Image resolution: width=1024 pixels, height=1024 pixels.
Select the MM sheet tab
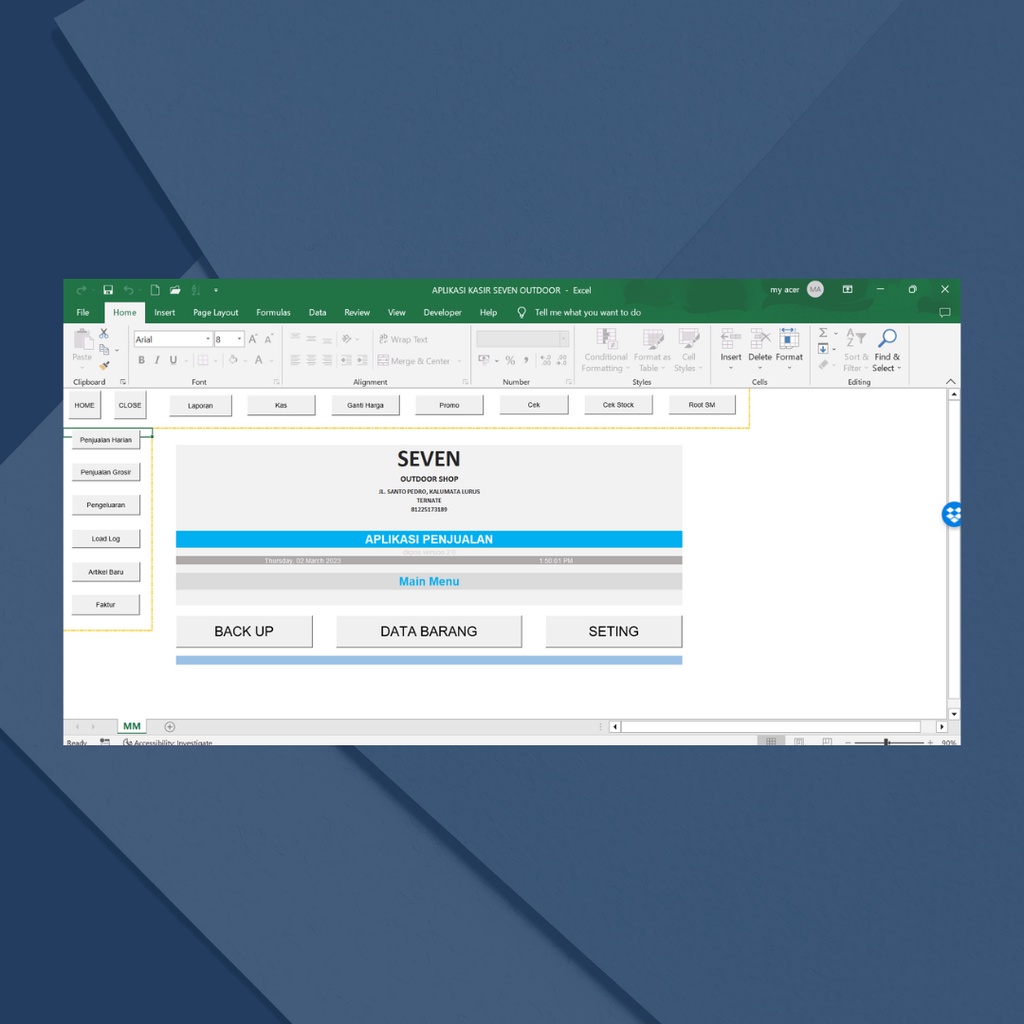[132, 726]
